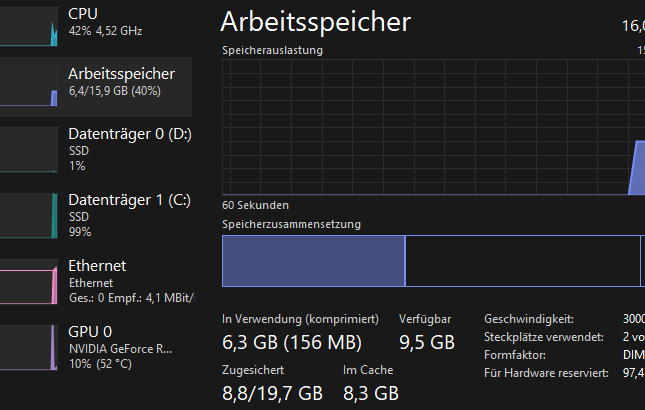Click the Im Cache 8,3 GB value
Image resolution: width=645 pixels, height=410 pixels.
pyautogui.click(x=371, y=394)
